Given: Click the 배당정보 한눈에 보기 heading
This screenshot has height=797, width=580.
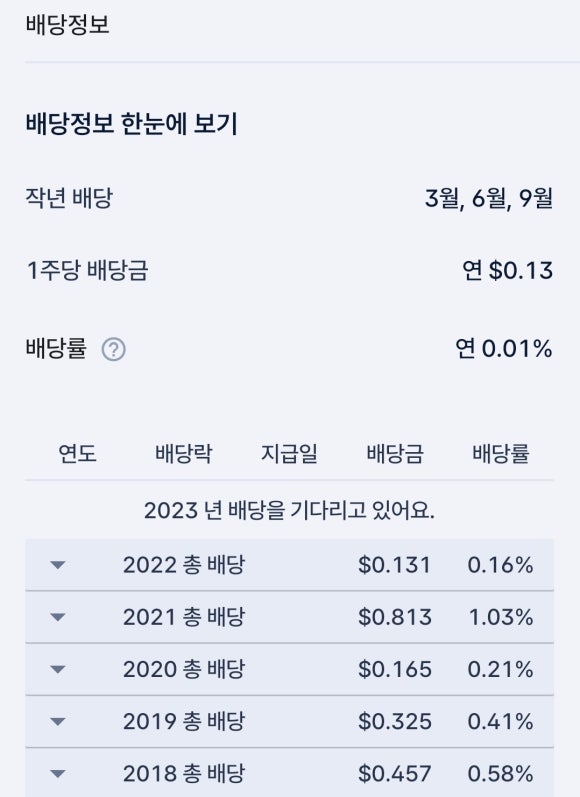Looking at the screenshot, I should [x=132, y=124].
